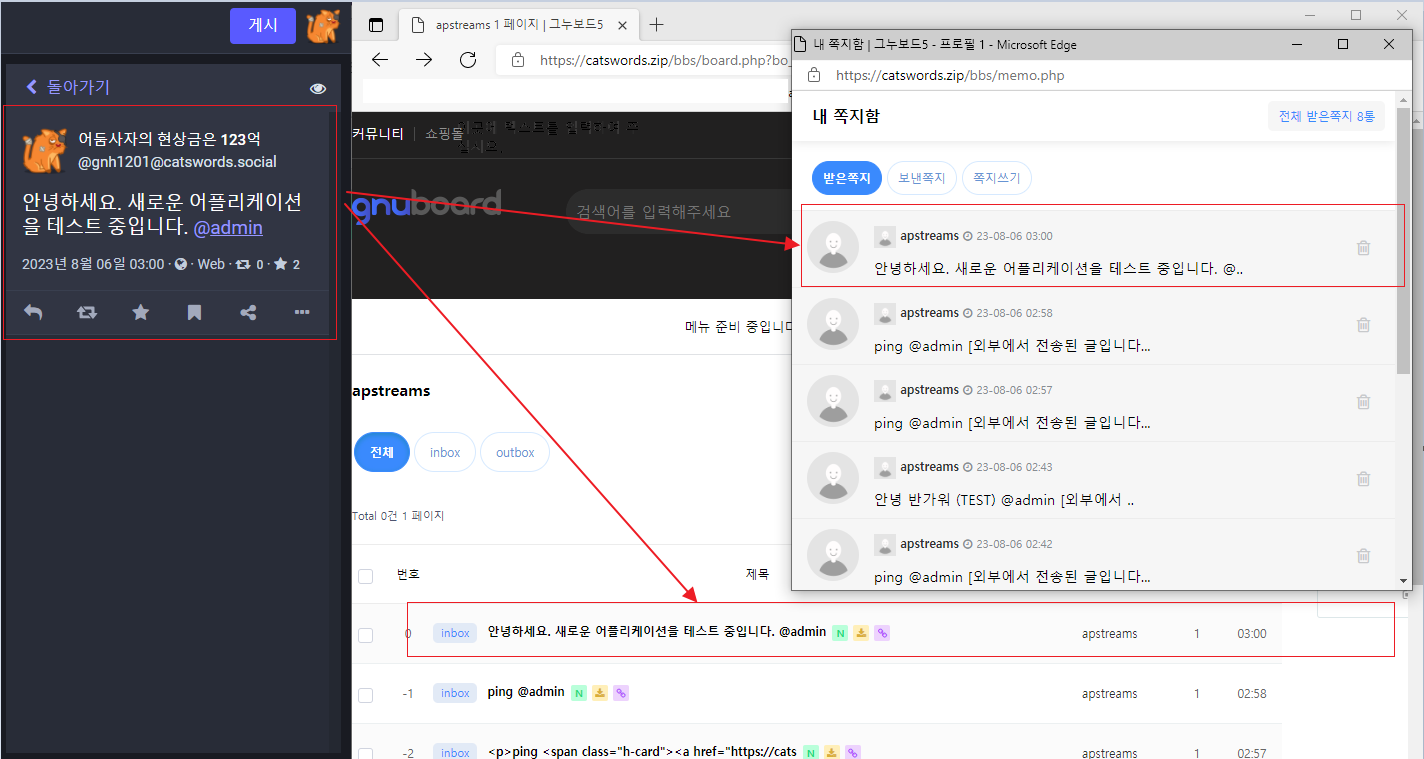Open the 쪽지쓰기 compose tab
1424x759 pixels.
996,178
